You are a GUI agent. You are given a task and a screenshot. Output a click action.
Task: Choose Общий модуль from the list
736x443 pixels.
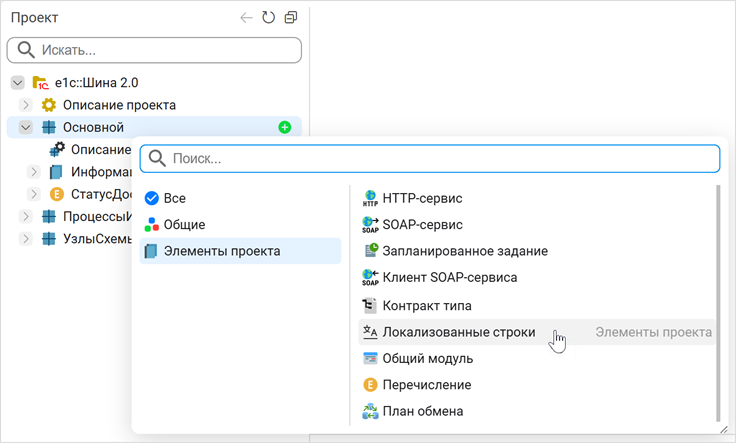tap(537, 359)
